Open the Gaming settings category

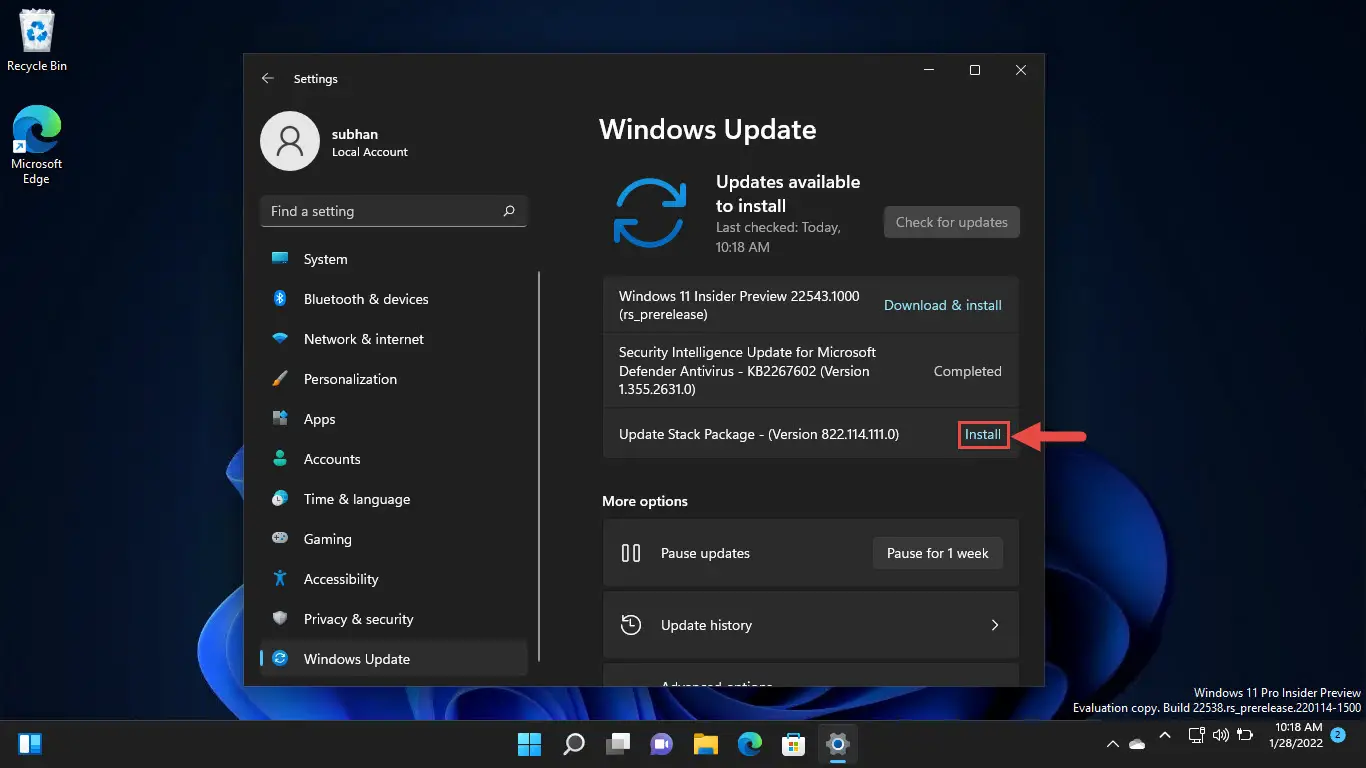pyautogui.click(x=393, y=539)
